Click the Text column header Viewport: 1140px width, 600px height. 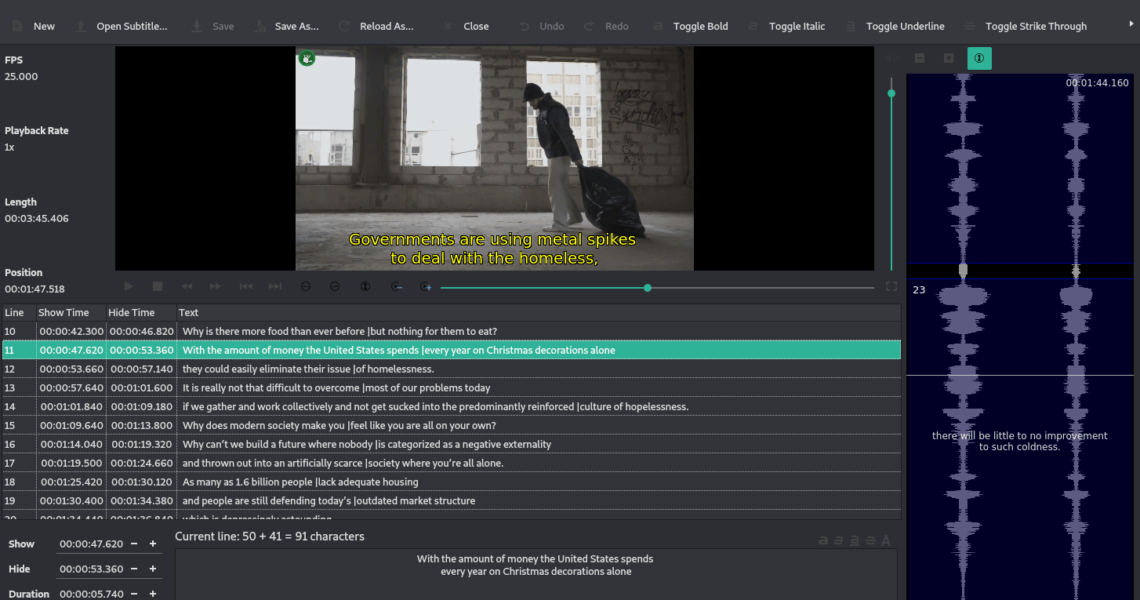click(189, 313)
